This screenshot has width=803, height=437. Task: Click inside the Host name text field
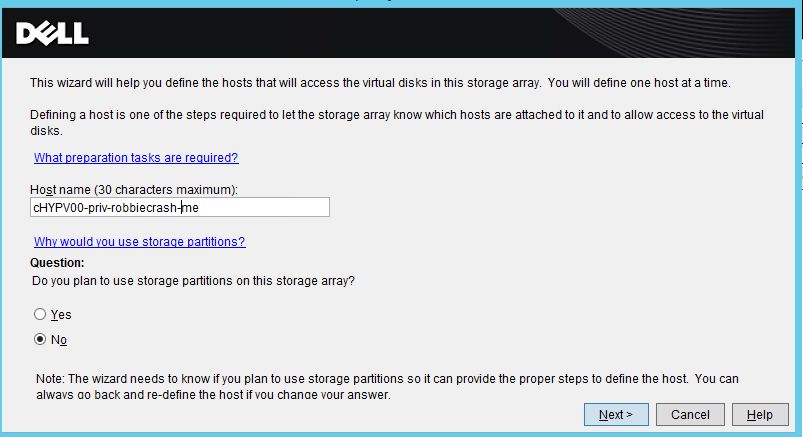180,207
